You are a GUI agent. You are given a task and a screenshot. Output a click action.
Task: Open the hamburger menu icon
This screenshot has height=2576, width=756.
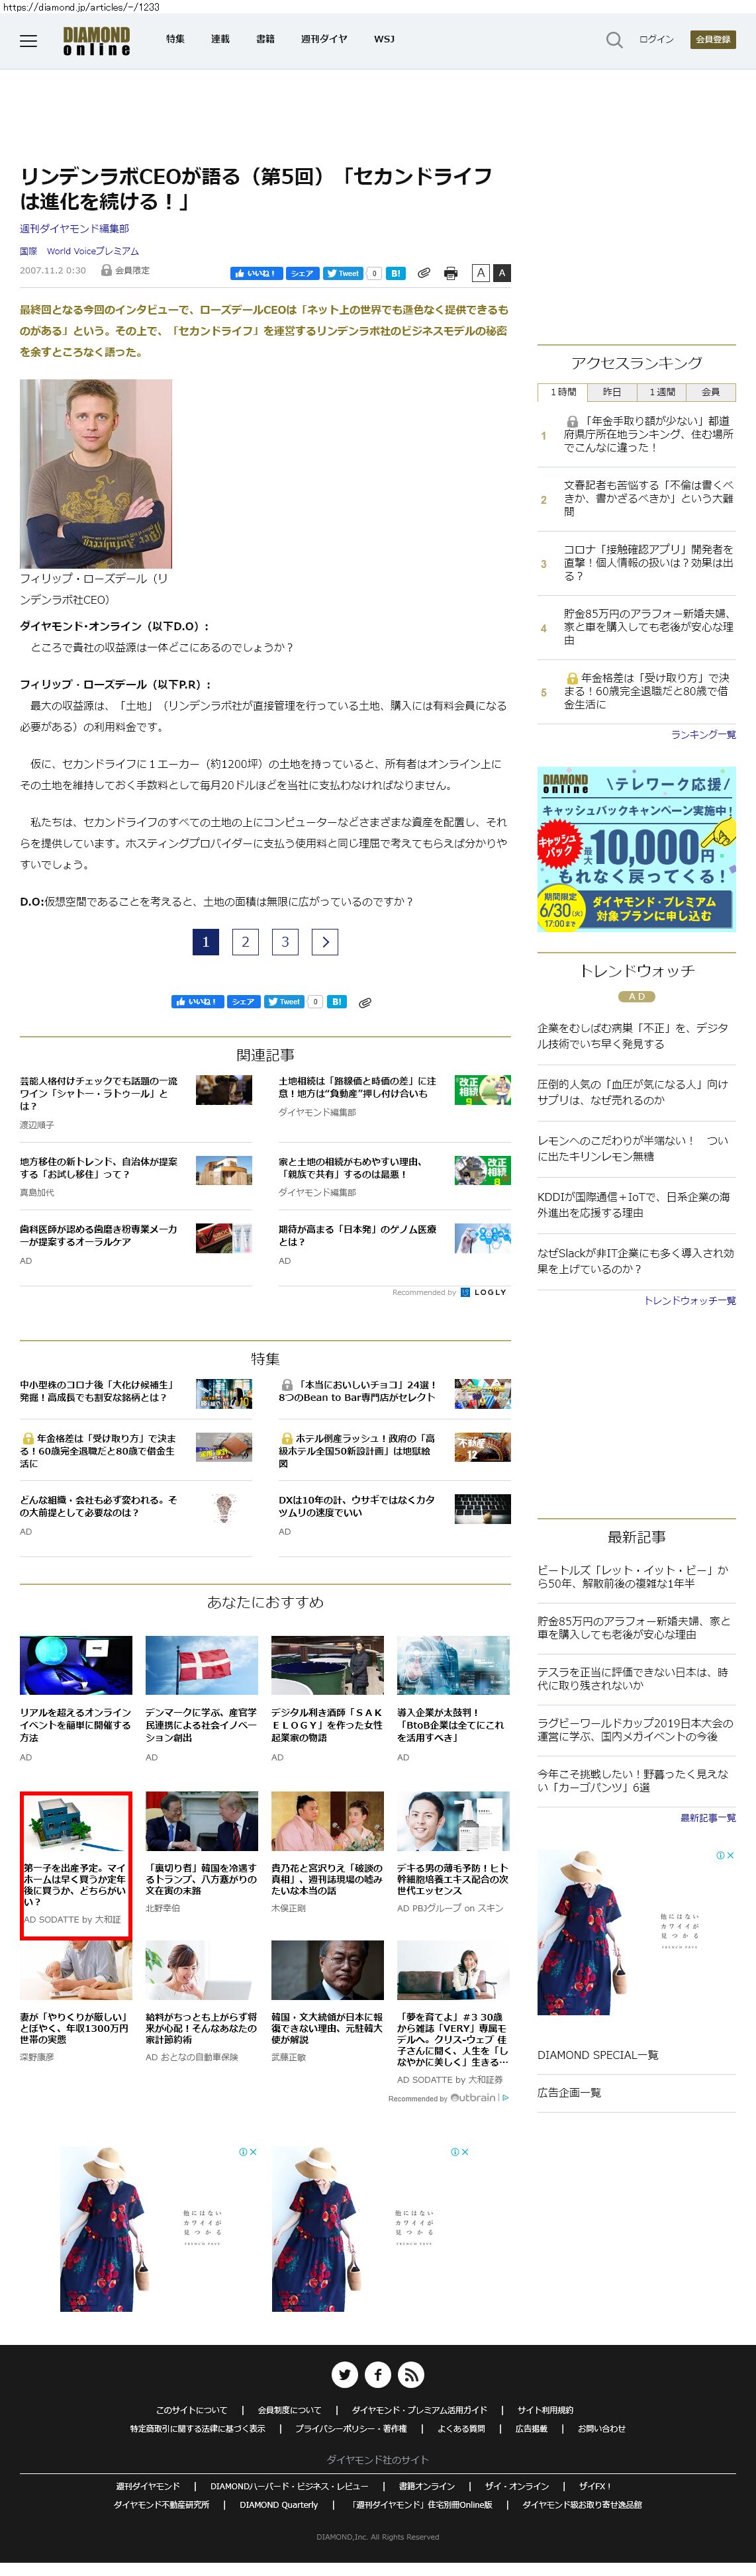point(28,41)
